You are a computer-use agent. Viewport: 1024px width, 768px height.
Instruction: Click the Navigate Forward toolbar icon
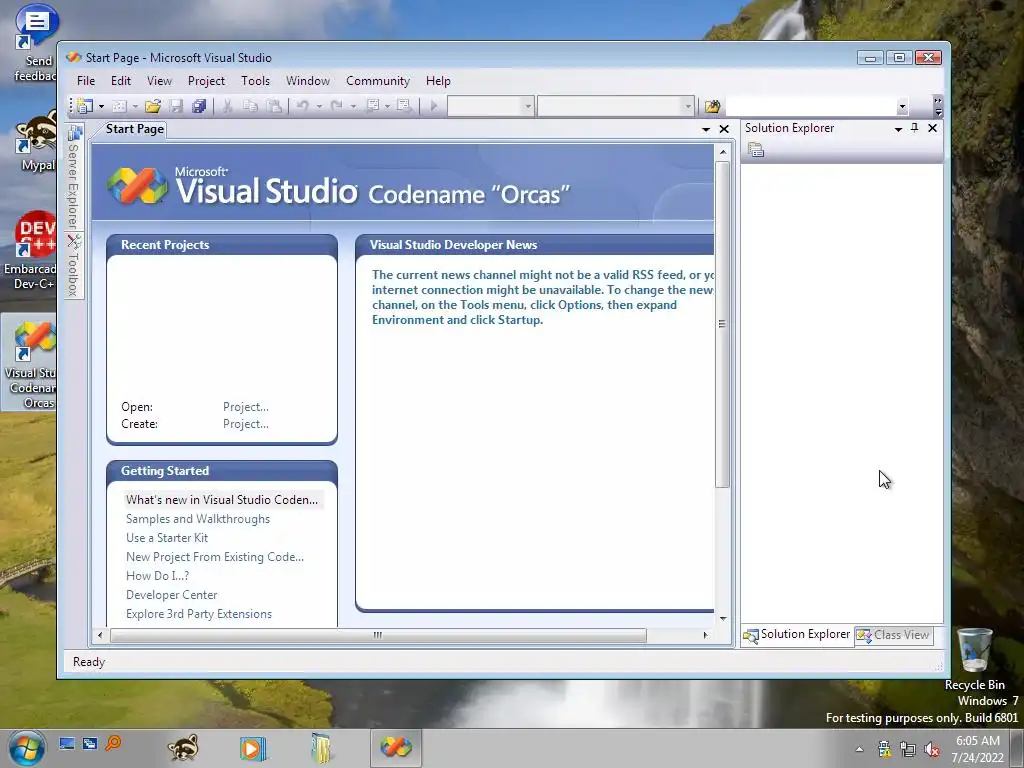click(404, 106)
